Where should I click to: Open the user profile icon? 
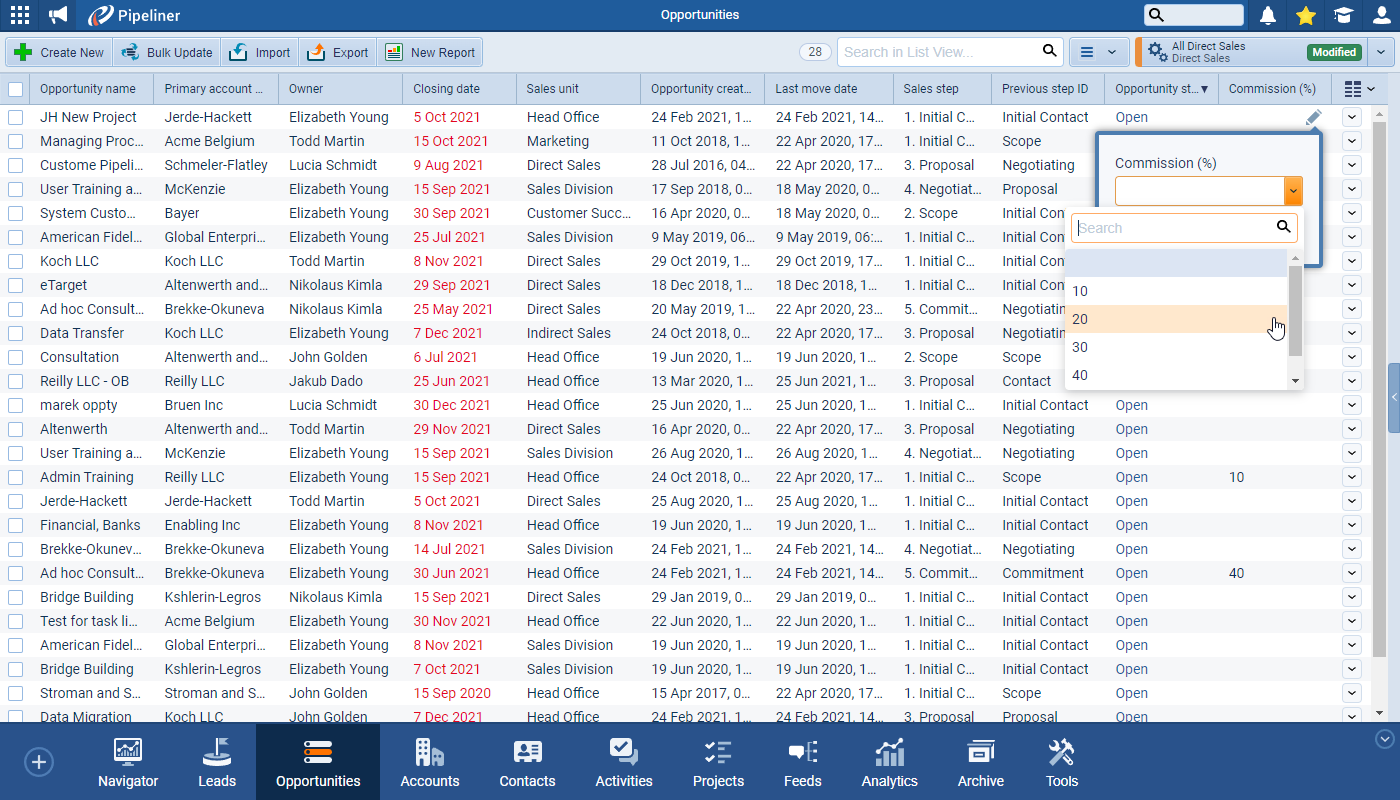1381,15
